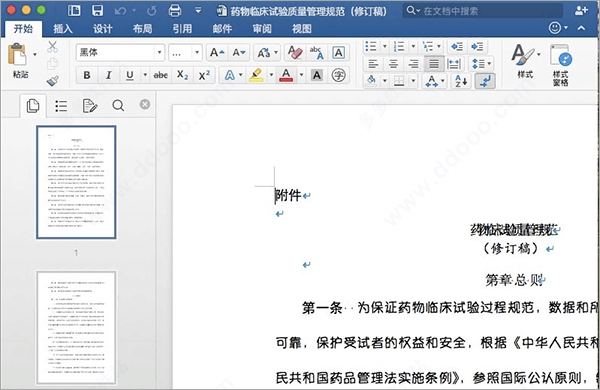This screenshot has height=390, width=600.
Task: Increase font size with A up icon
Action: [217, 52]
